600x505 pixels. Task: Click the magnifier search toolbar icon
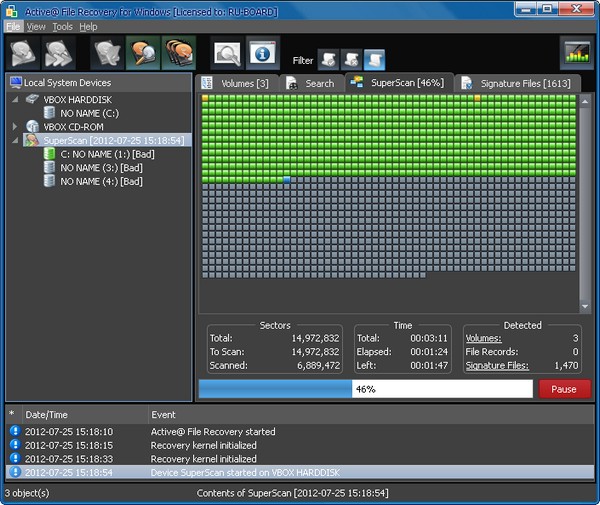[227, 55]
